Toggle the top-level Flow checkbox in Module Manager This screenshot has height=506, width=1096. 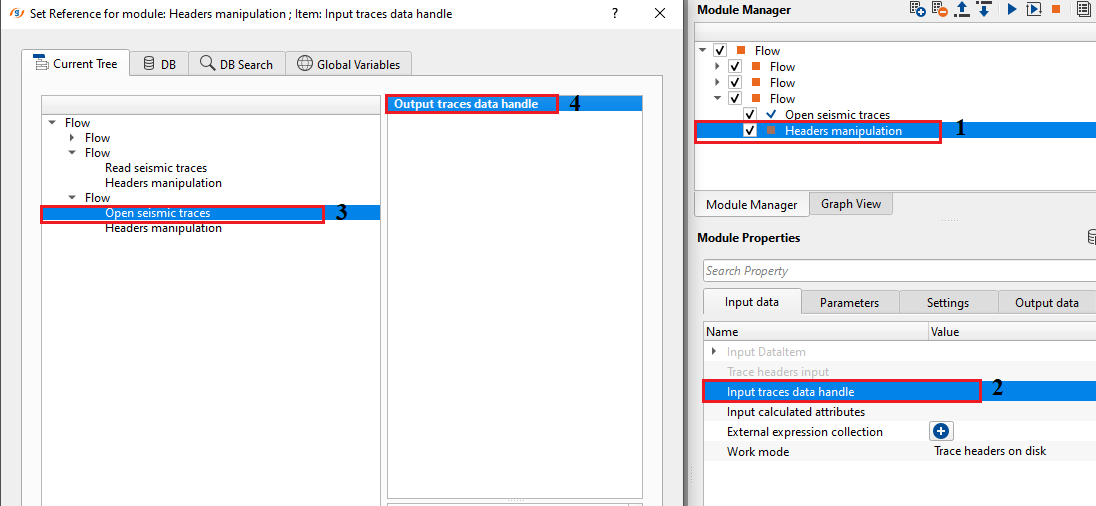tap(720, 51)
